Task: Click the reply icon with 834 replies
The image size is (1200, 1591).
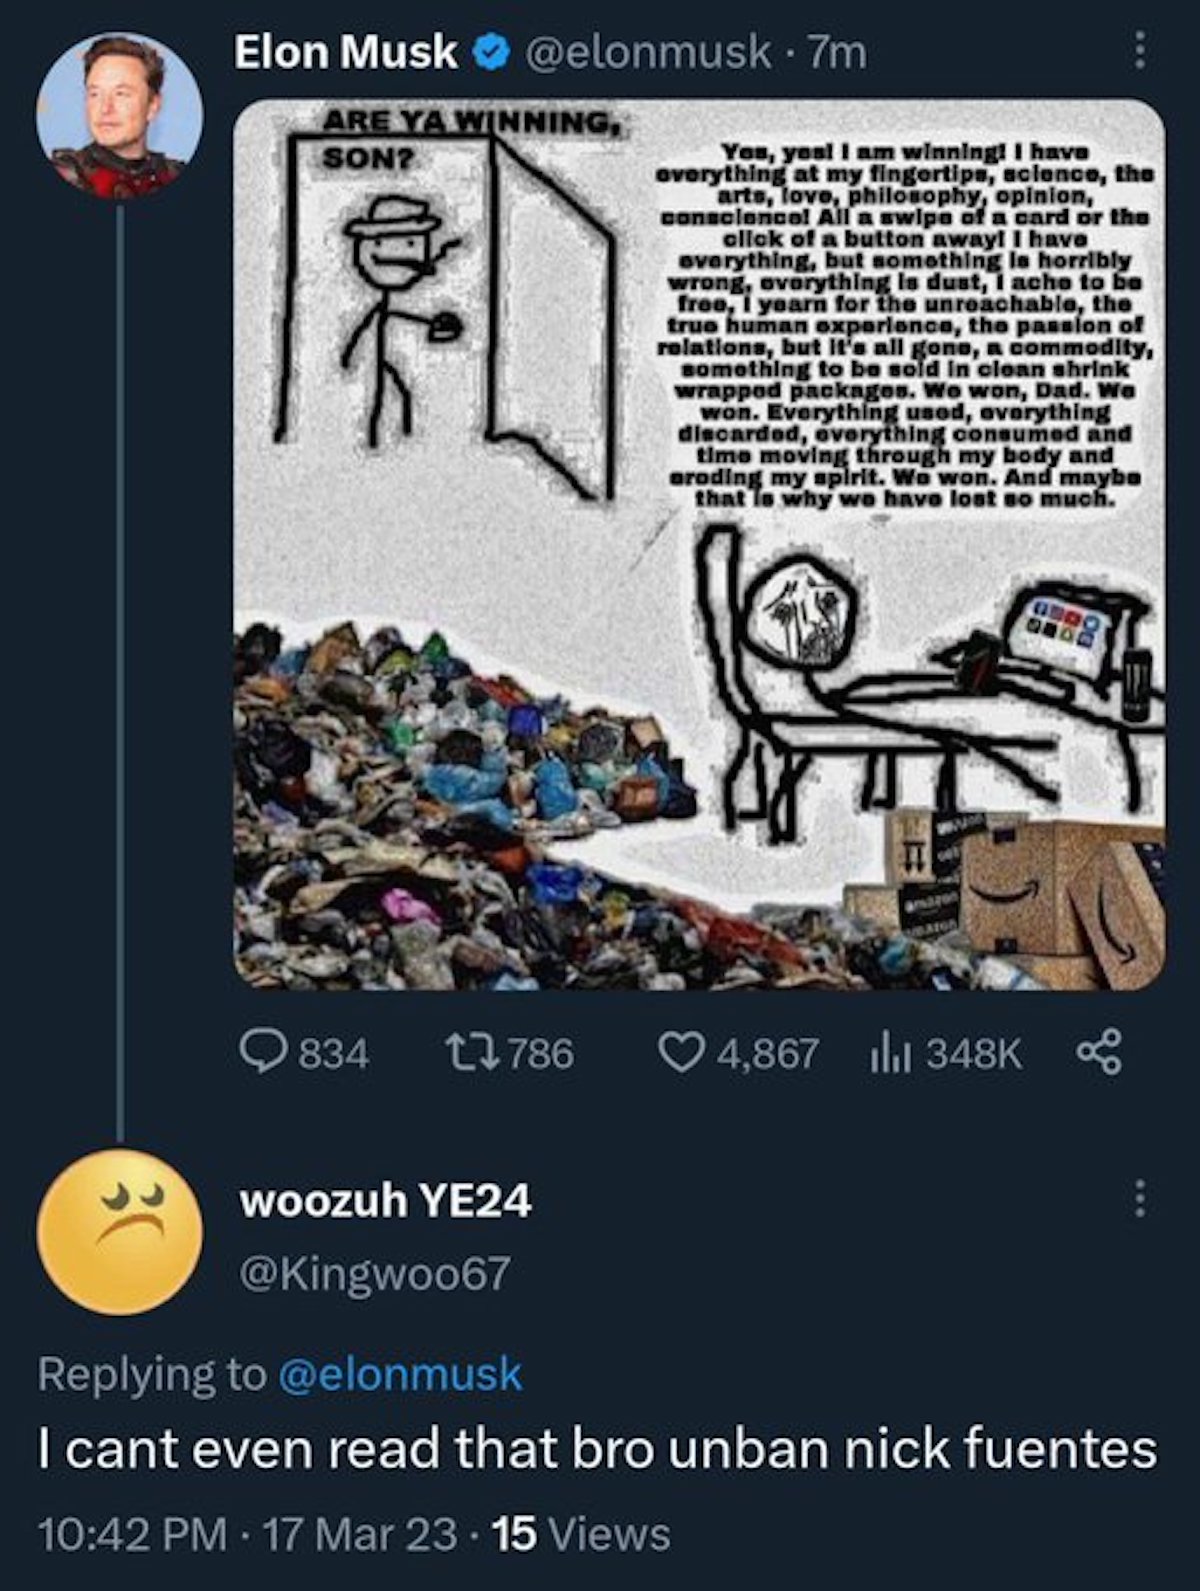Action: 265,1052
